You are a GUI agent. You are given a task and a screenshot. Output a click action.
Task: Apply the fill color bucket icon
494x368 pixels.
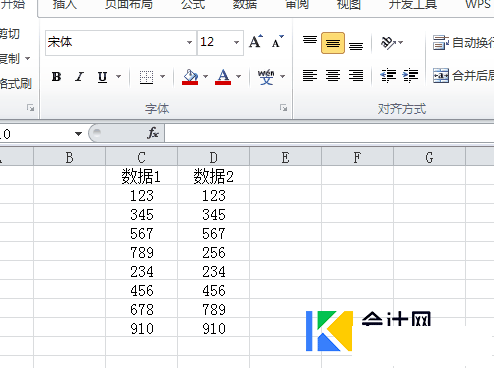(x=190, y=77)
